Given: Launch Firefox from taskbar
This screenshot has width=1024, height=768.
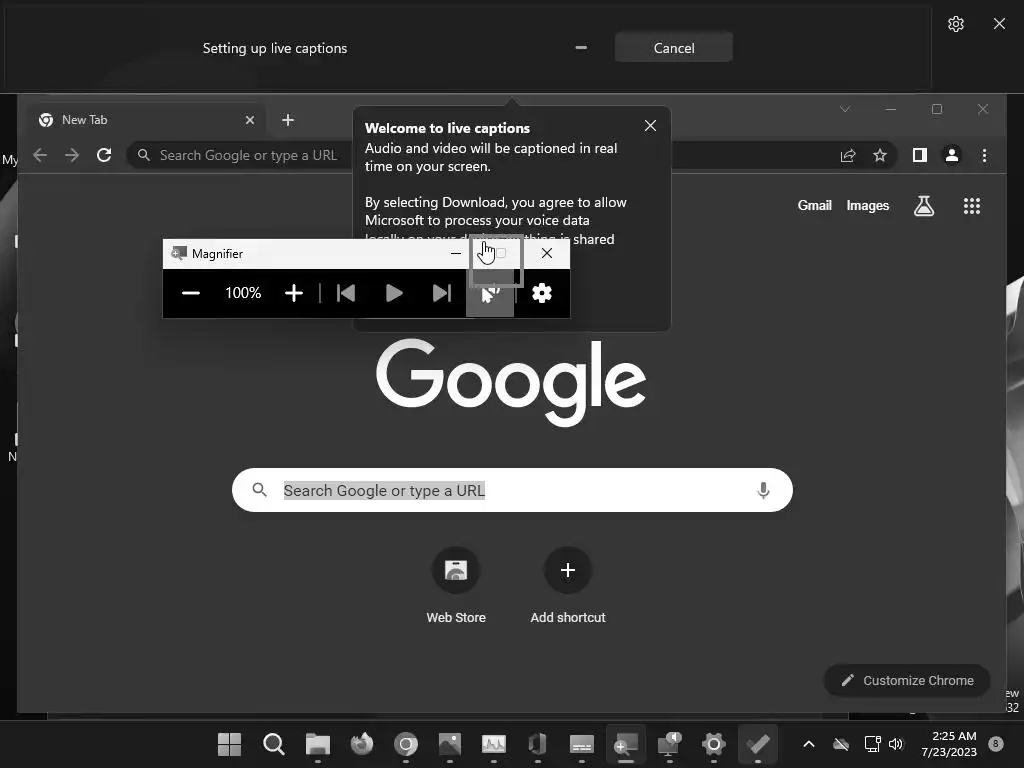Looking at the screenshot, I should coord(362,744).
